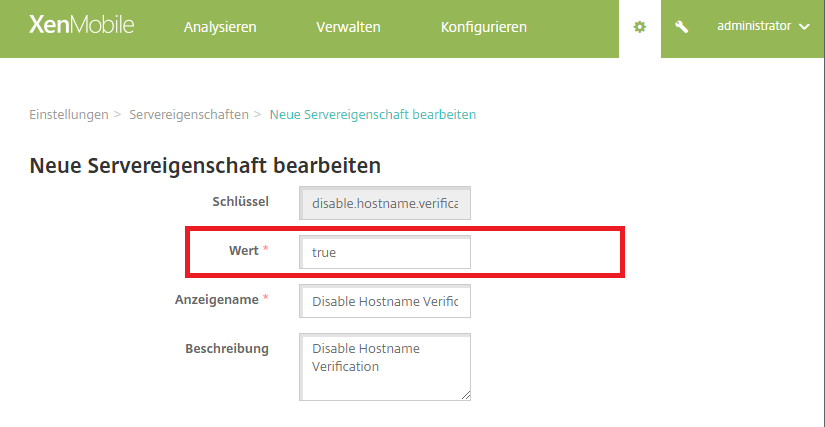Viewport: 825px width, 427px height.
Task: Click the Schlüssel field with disable.hostname key
Action: pyautogui.click(x=385, y=203)
